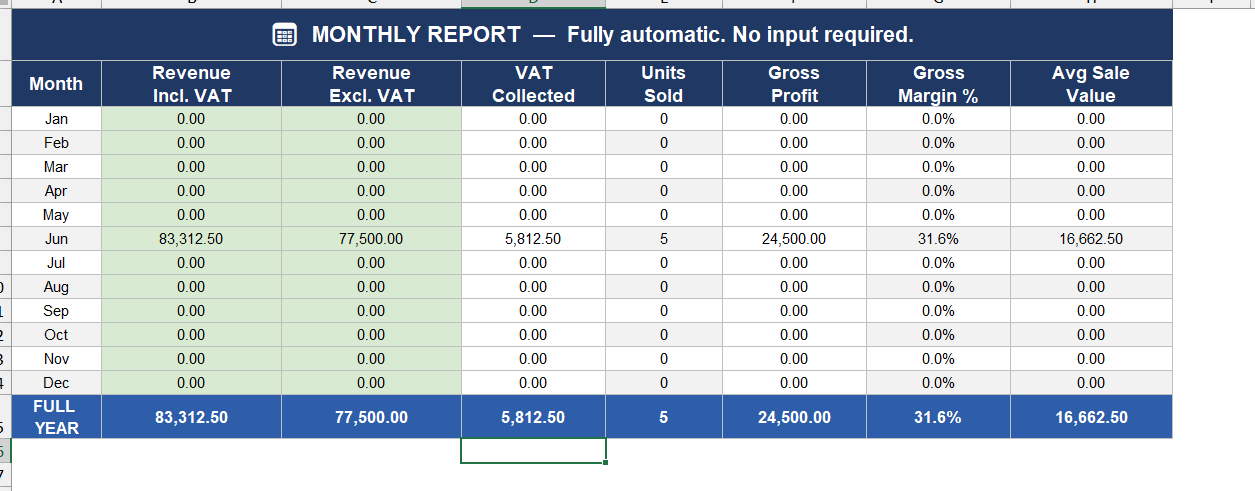The height and width of the screenshot is (491, 1255).
Task: Select June avg sale value 16,662.50
Action: coord(1091,239)
